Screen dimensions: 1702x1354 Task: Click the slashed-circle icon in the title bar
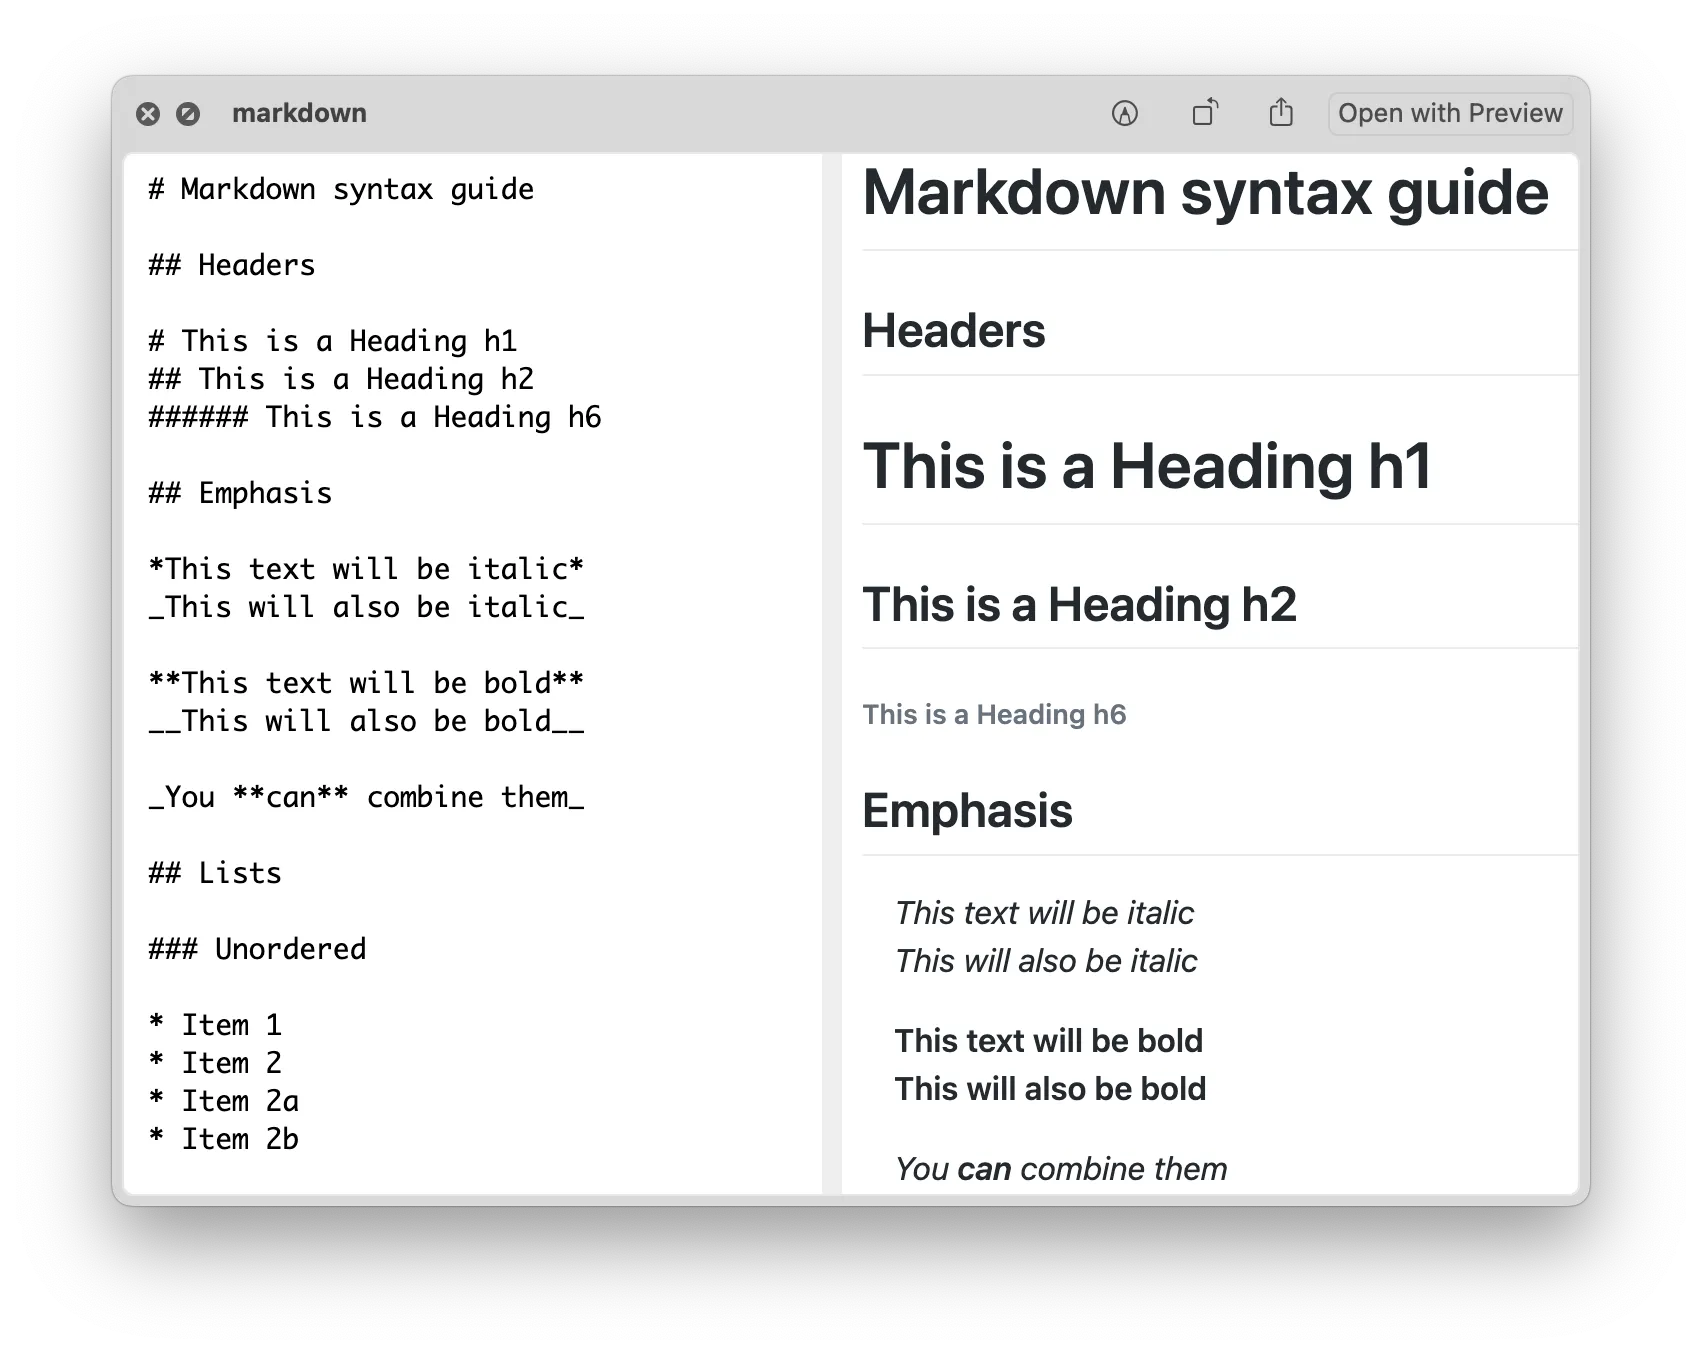[189, 113]
